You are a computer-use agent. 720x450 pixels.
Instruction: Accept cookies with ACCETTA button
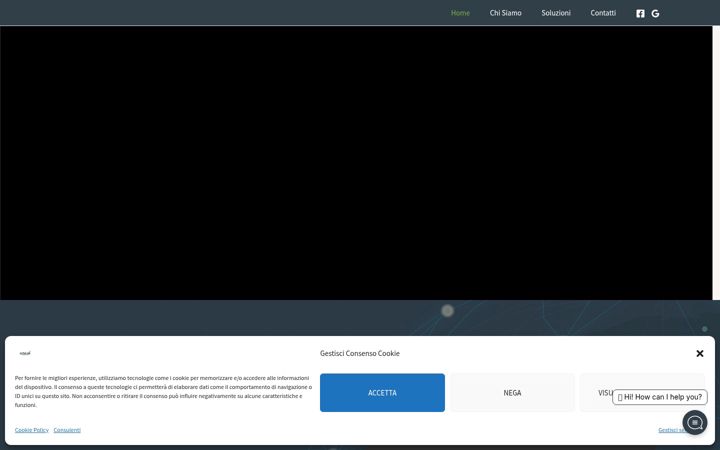[x=382, y=393]
